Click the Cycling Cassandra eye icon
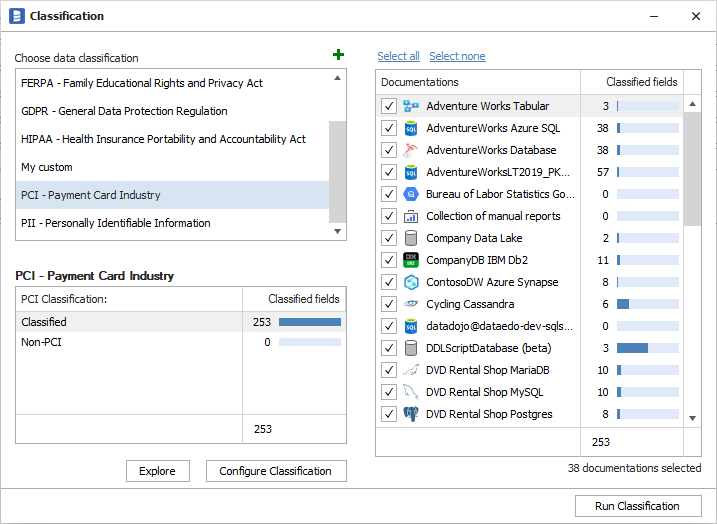This screenshot has width=717, height=524. tap(410, 304)
